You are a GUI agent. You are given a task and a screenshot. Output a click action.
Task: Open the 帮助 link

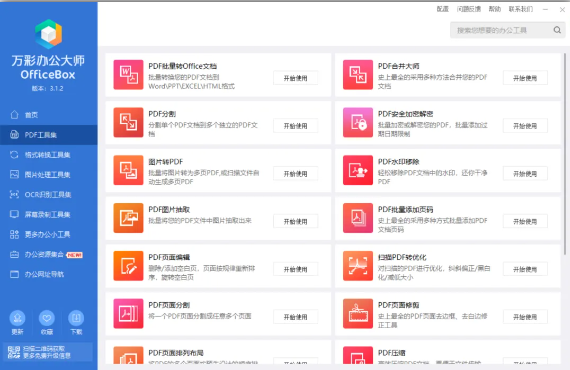tap(494, 9)
